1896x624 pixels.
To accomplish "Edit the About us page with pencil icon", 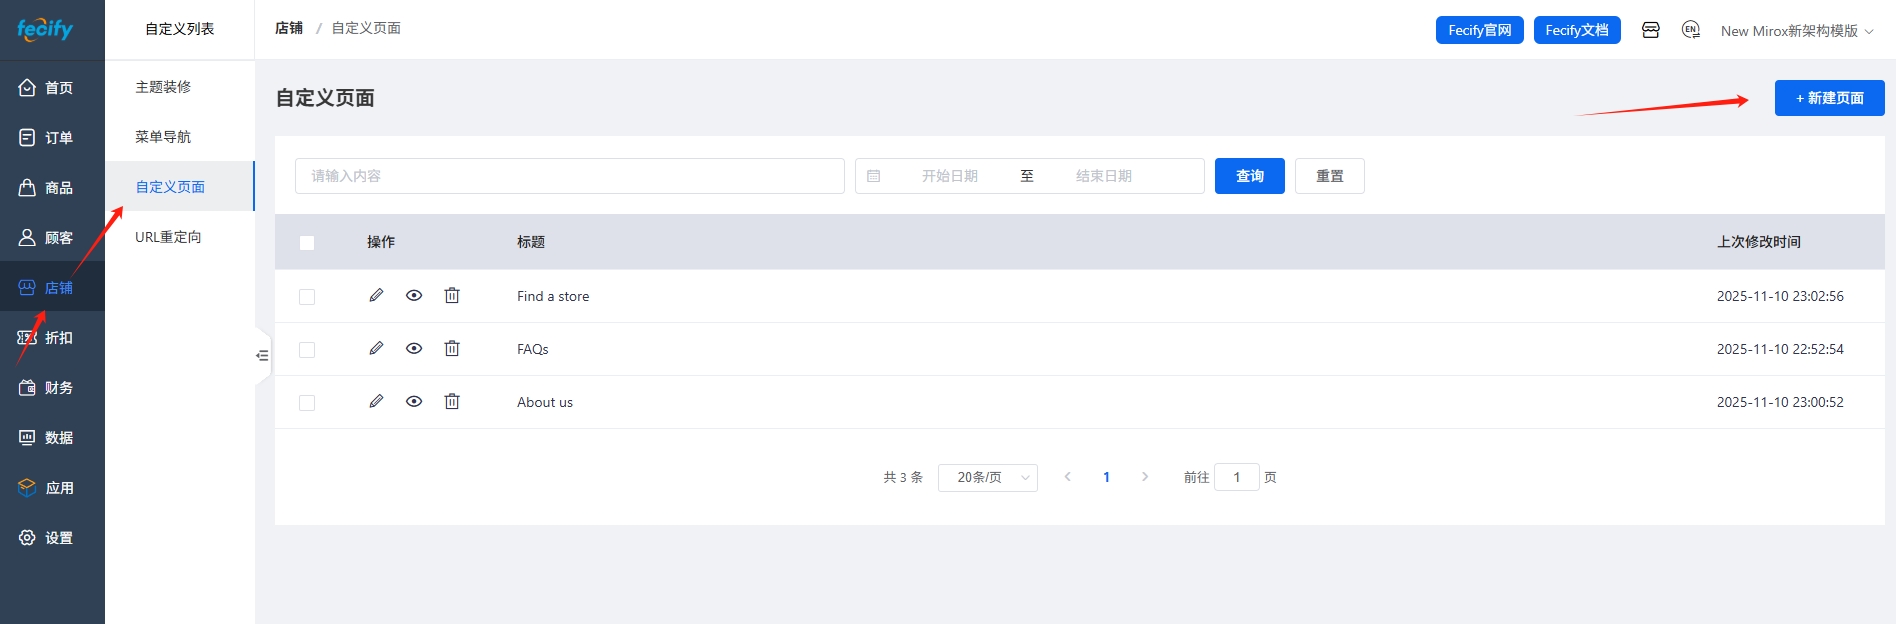I will [376, 402].
